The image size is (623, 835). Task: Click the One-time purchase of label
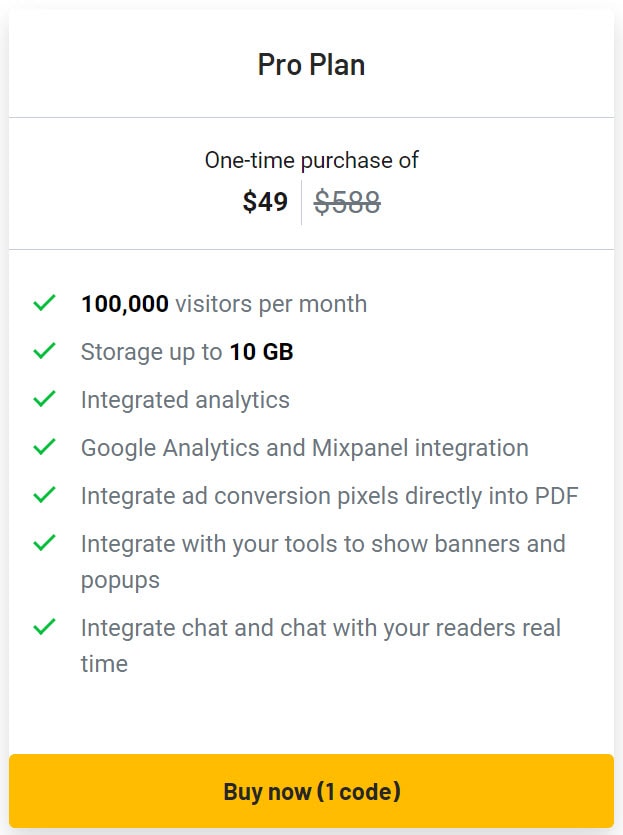pyautogui.click(x=311, y=160)
